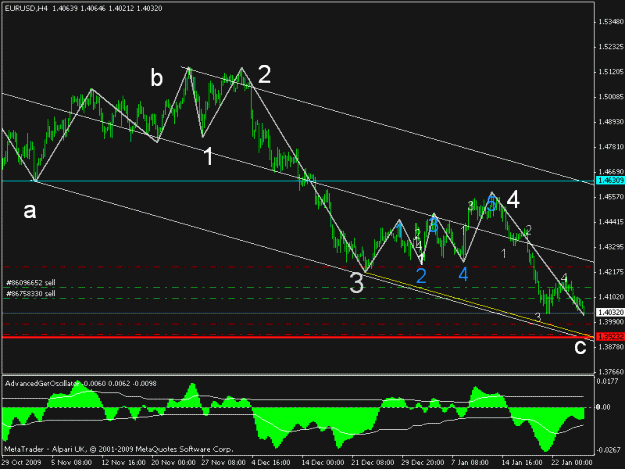625x469 pixels.
Task: Click time axis label 14 Jan 16:00
Action: (x=522, y=462)
